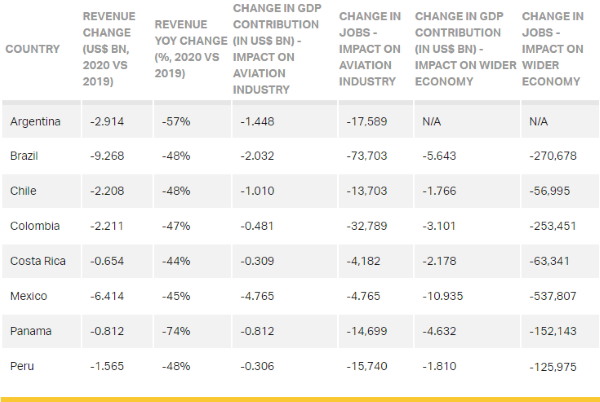This screenshot has height=402, width=600.
Task: Select Colombia's wider economy GDP value -3.101
Action: point(436,226)
